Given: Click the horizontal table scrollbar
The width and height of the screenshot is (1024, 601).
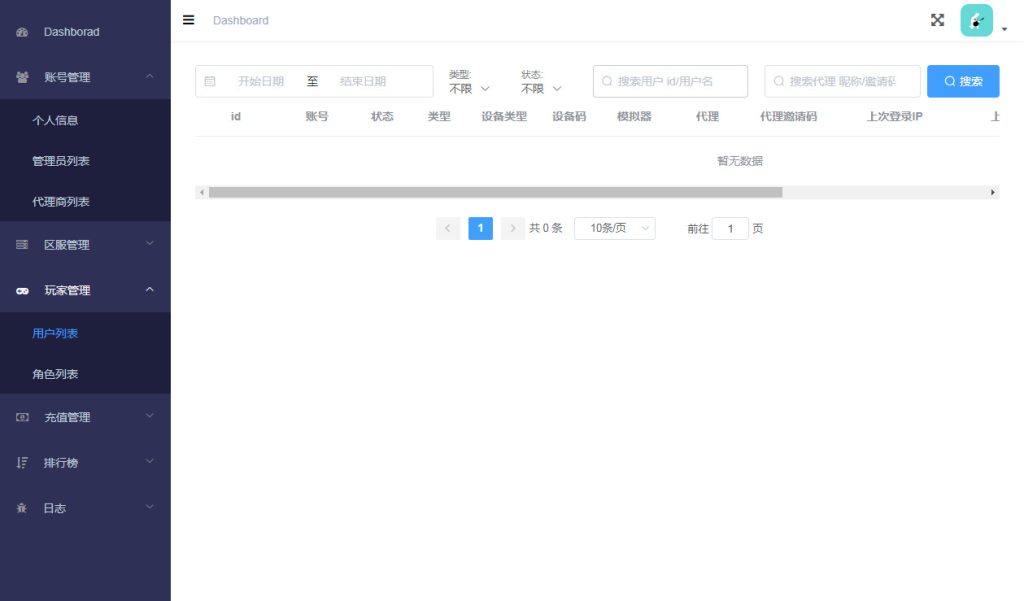Looking at the screenshot, I should coord(495,192).
